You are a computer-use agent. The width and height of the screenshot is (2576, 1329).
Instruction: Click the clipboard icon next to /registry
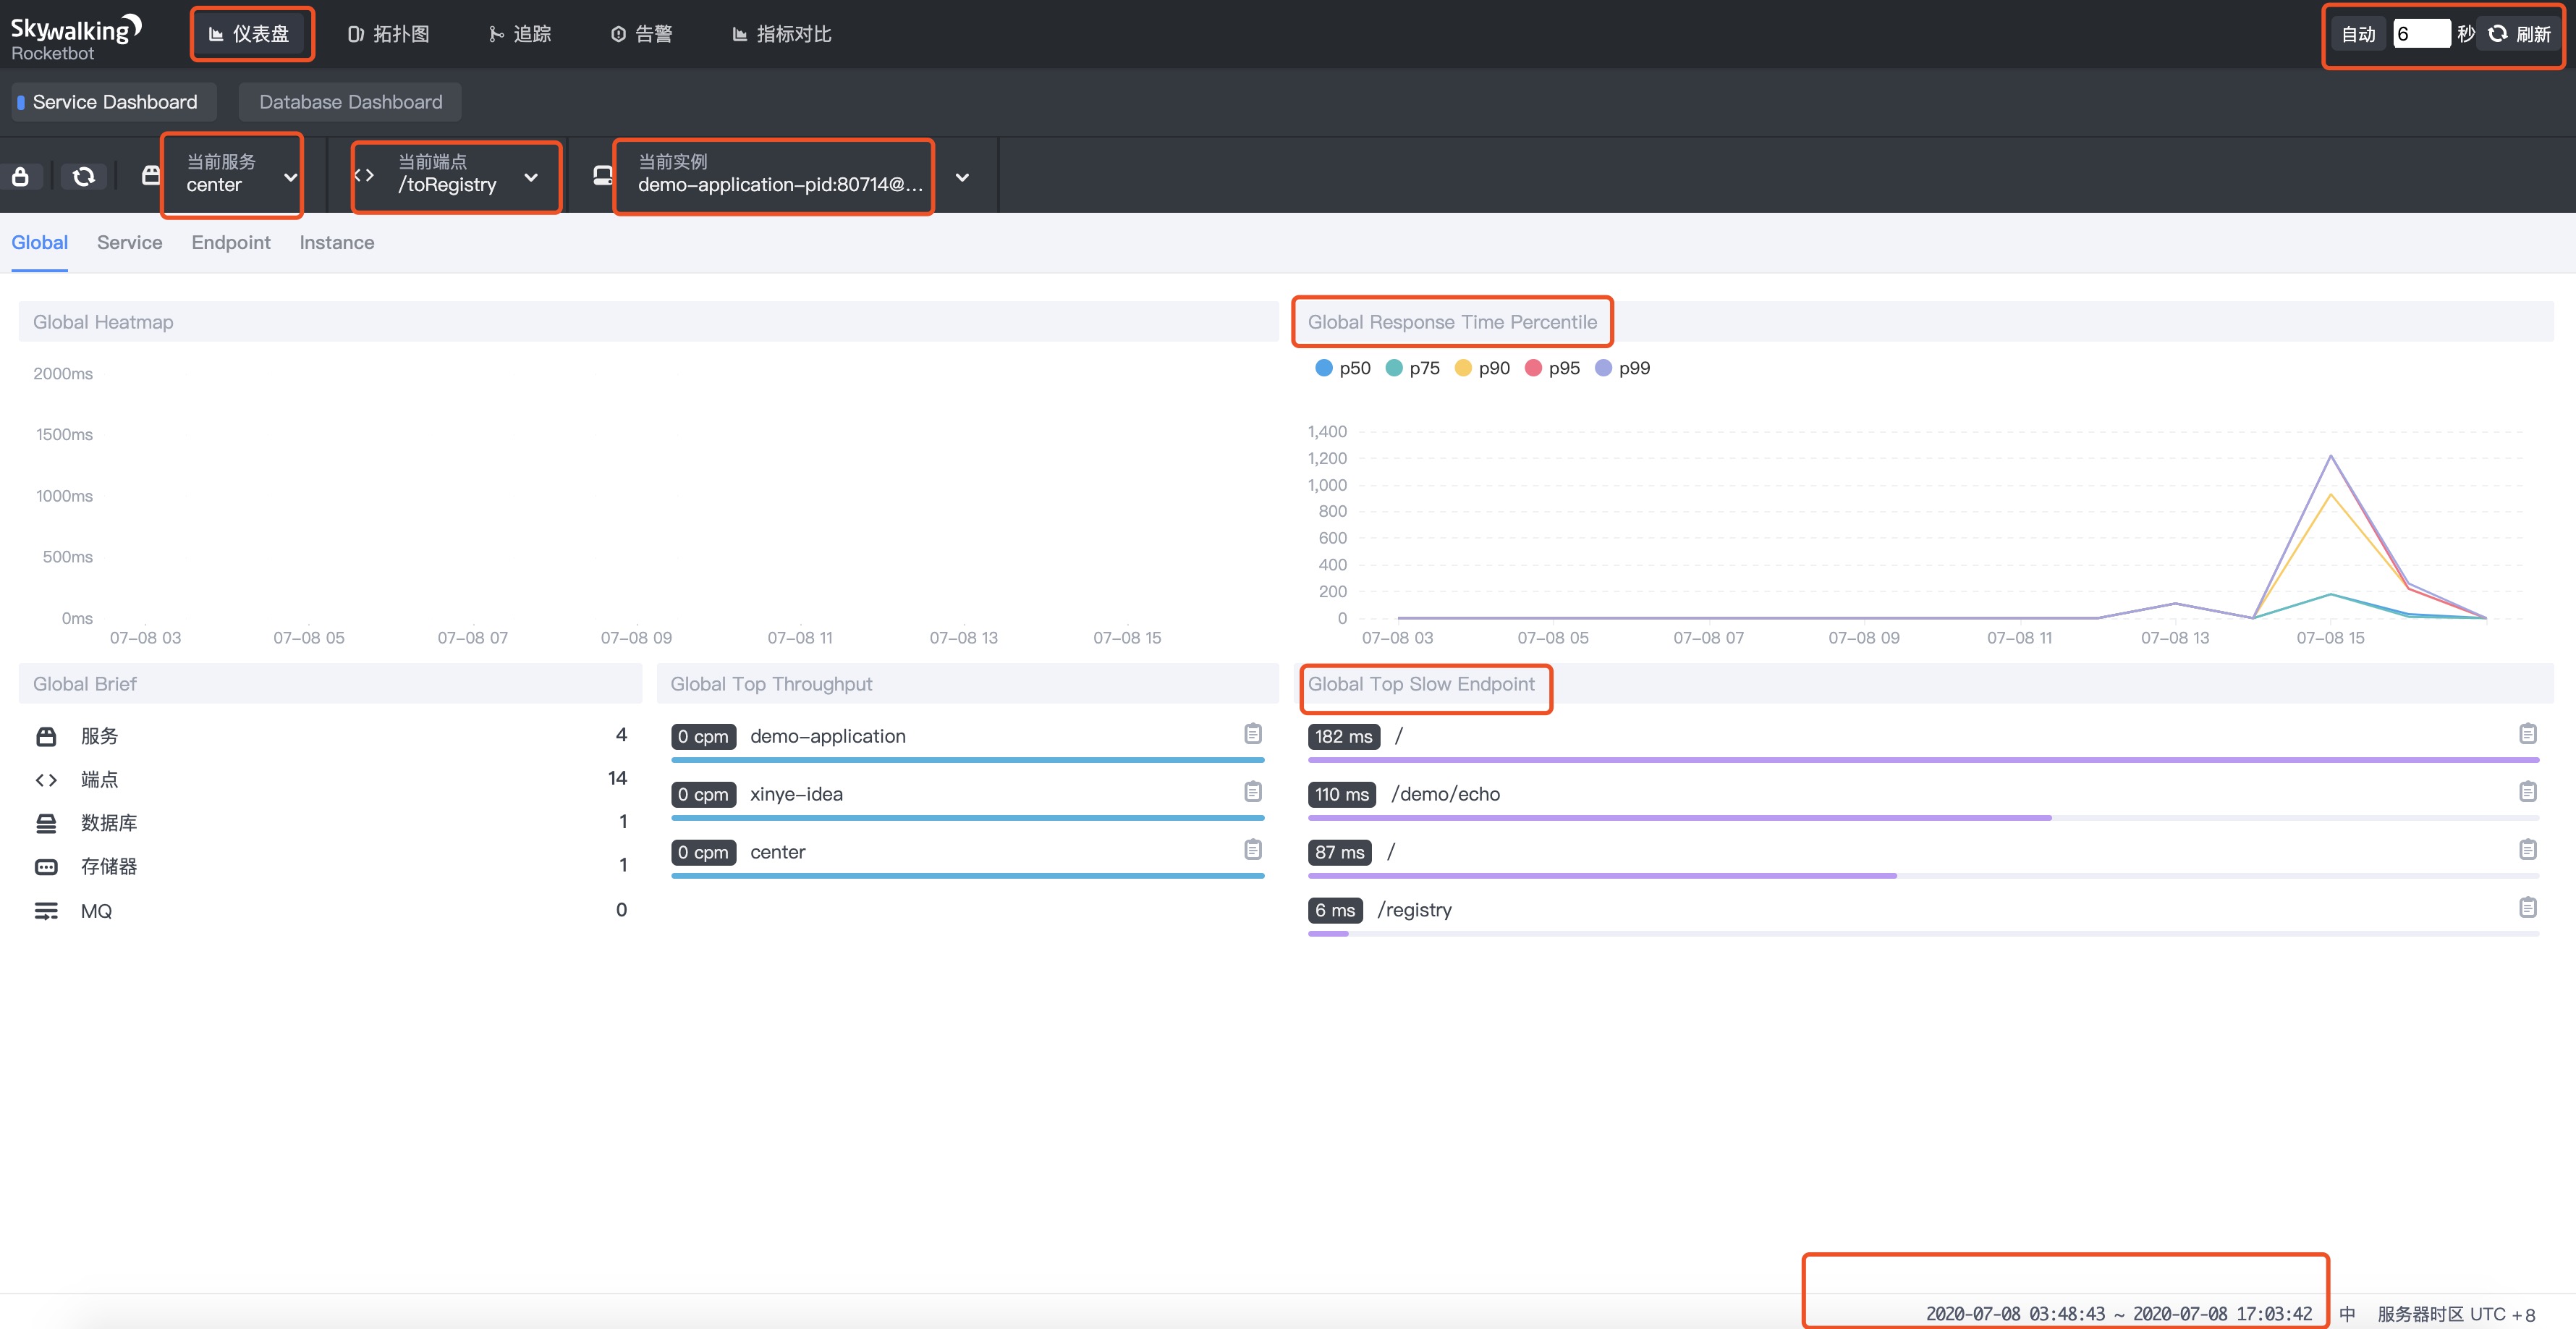click(x=2527, y=908)
